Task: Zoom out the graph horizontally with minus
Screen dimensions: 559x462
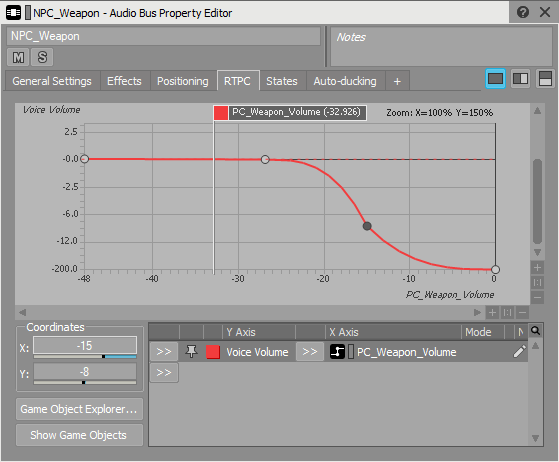Action: [522, 313]
